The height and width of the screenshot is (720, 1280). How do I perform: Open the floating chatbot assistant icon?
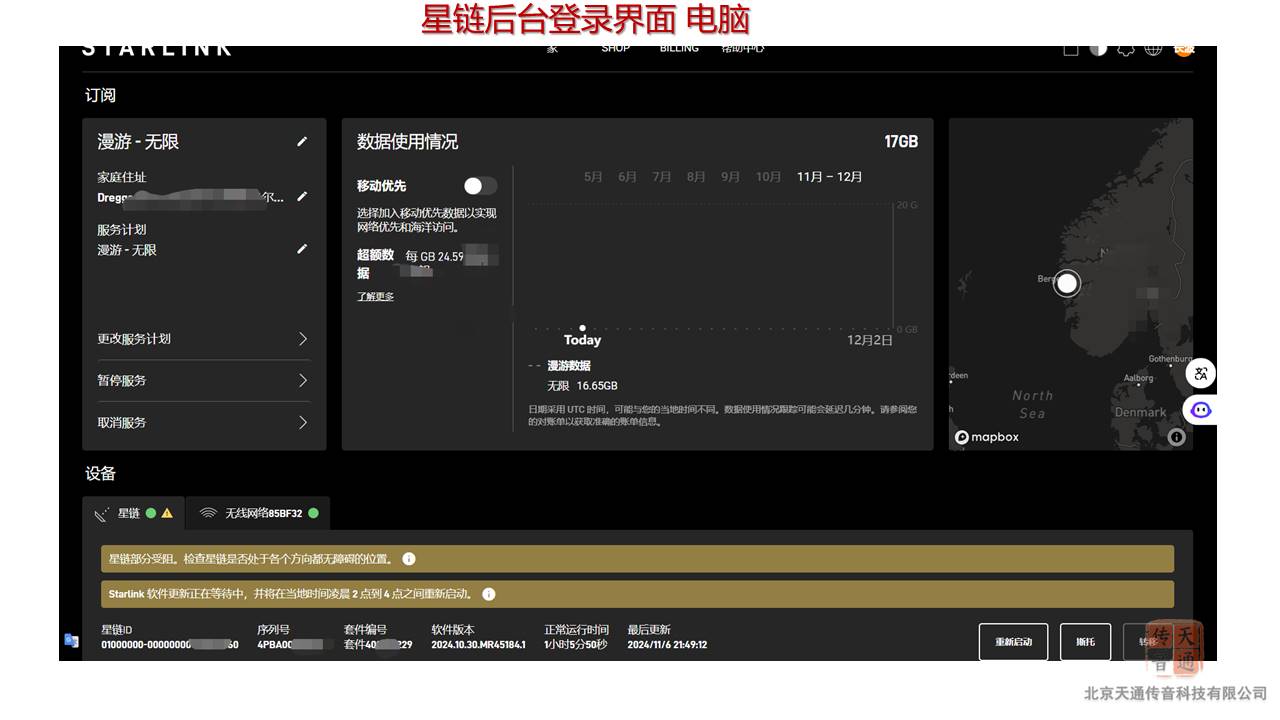[x=1201, y=410]
